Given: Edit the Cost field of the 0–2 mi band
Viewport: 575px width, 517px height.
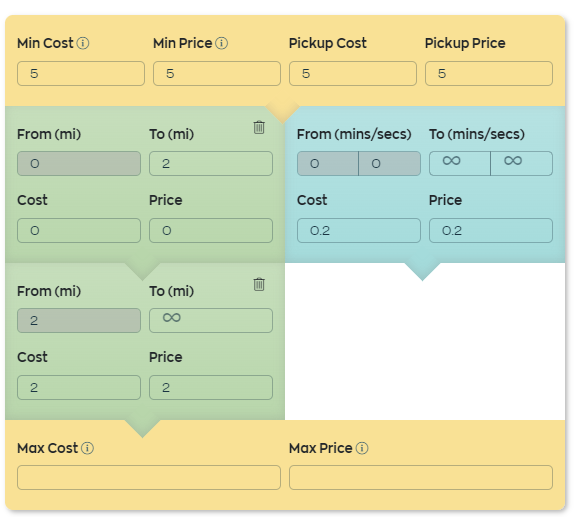Looking at the screenshot, I should [x=79, y=231].
